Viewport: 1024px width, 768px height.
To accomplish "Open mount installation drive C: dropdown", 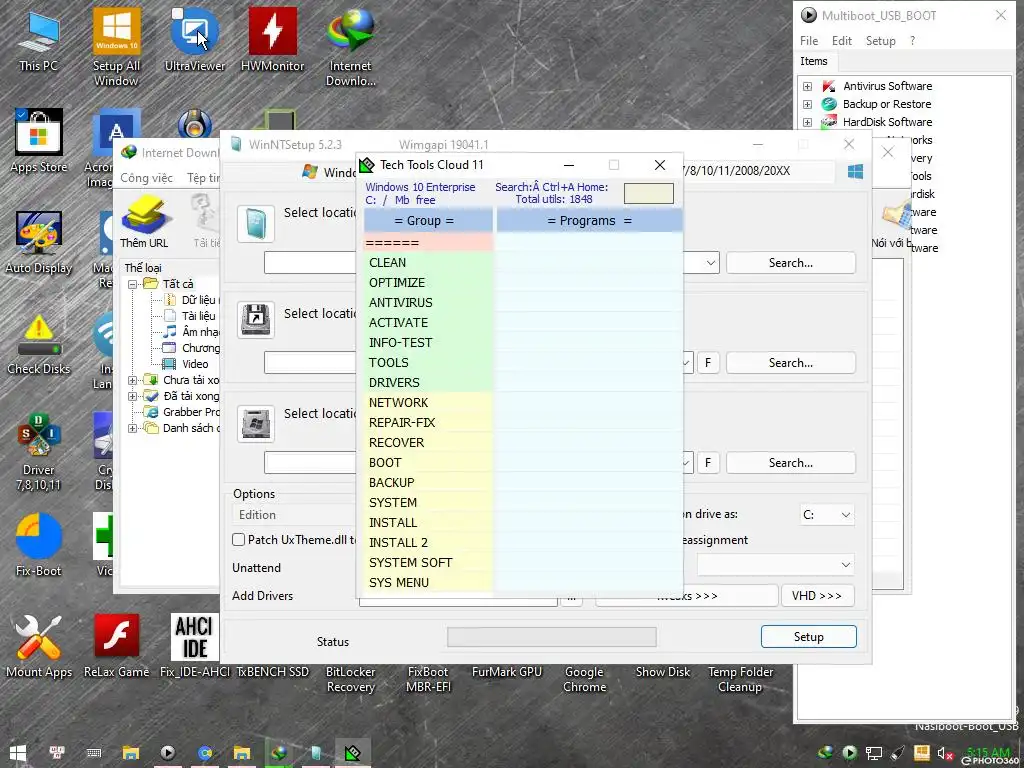I will point(826,515).
